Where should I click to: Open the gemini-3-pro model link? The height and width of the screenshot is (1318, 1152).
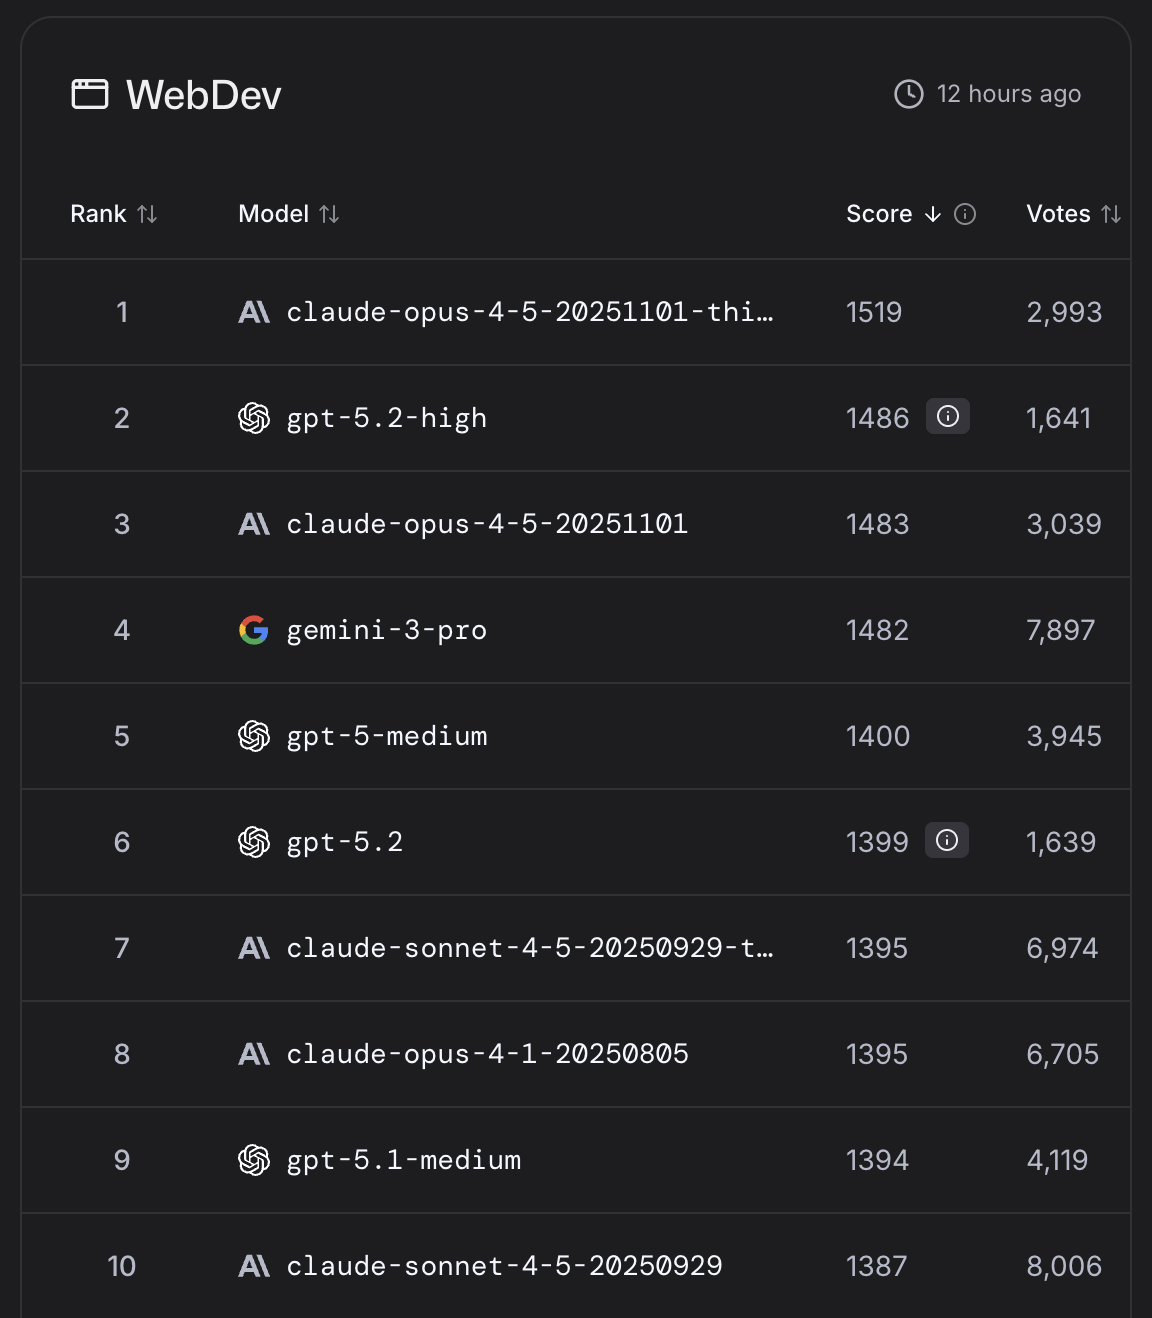[386, 630]
